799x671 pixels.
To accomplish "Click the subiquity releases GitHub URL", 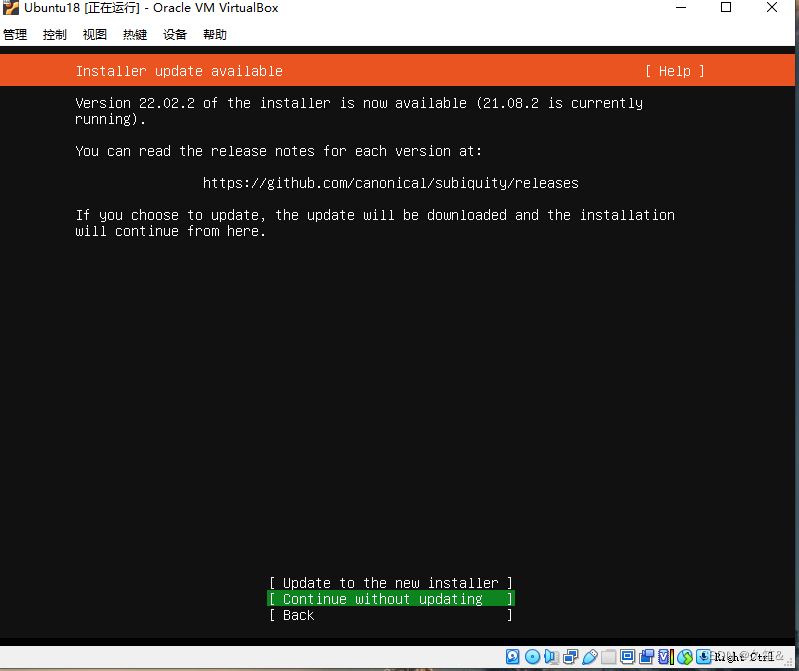I will coord(391,183).
